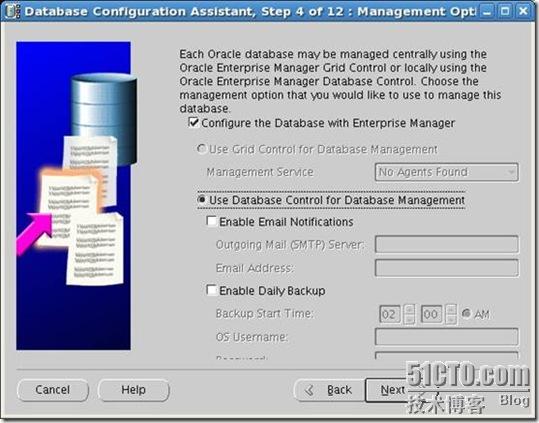The image size is (539, 423).
Task: Open the Management Service dropdown
Action: click(x=447, y=172)
